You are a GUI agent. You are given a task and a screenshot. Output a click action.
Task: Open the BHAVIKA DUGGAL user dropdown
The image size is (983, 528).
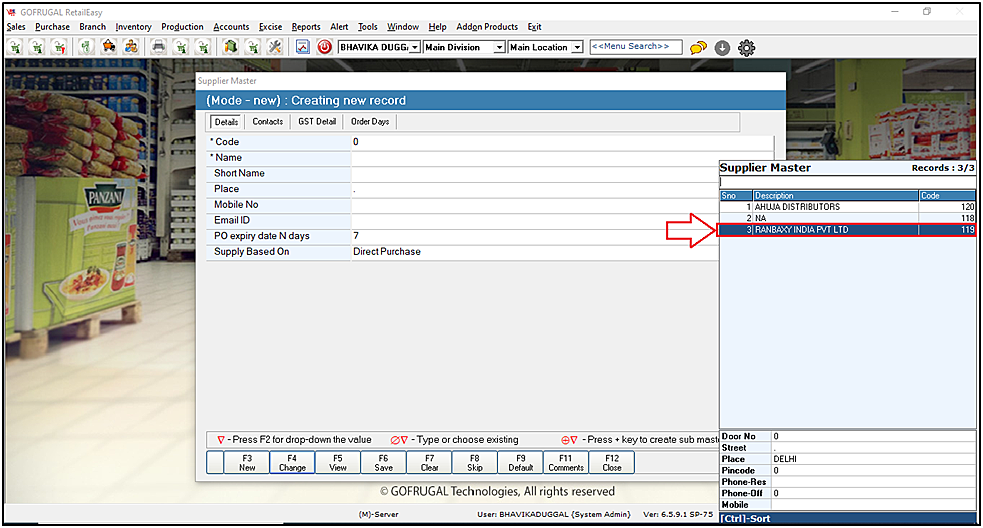click(415, 47)
